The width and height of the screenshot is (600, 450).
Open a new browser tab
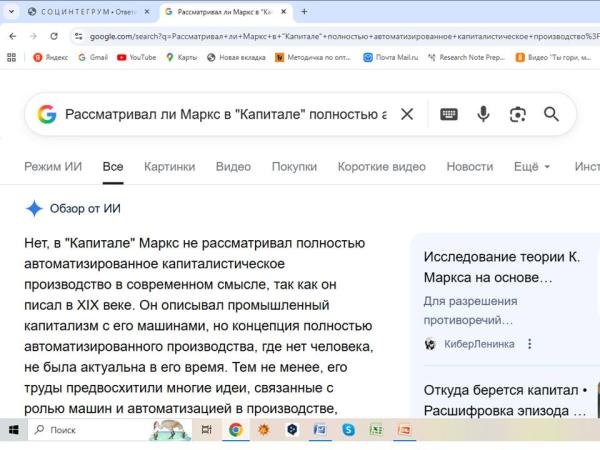pos(304,12)
